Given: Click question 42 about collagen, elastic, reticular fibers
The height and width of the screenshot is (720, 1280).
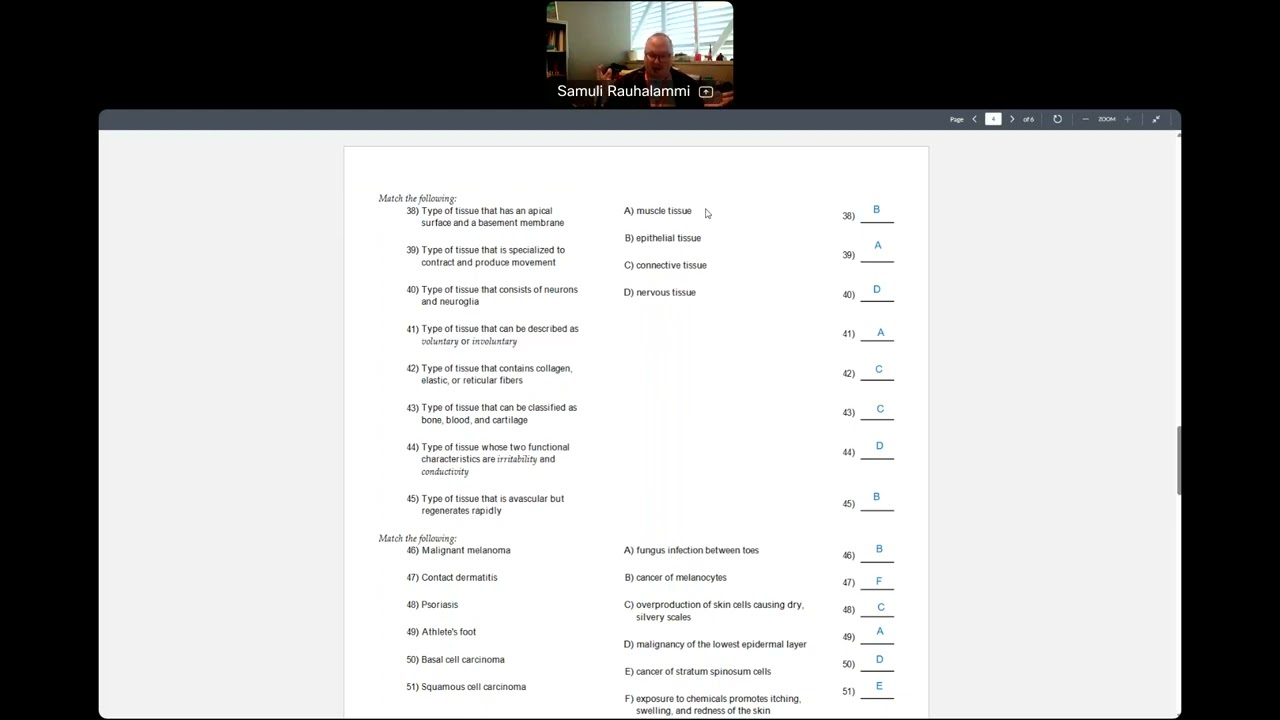Looking at the screenshot, I should point(489,374).
